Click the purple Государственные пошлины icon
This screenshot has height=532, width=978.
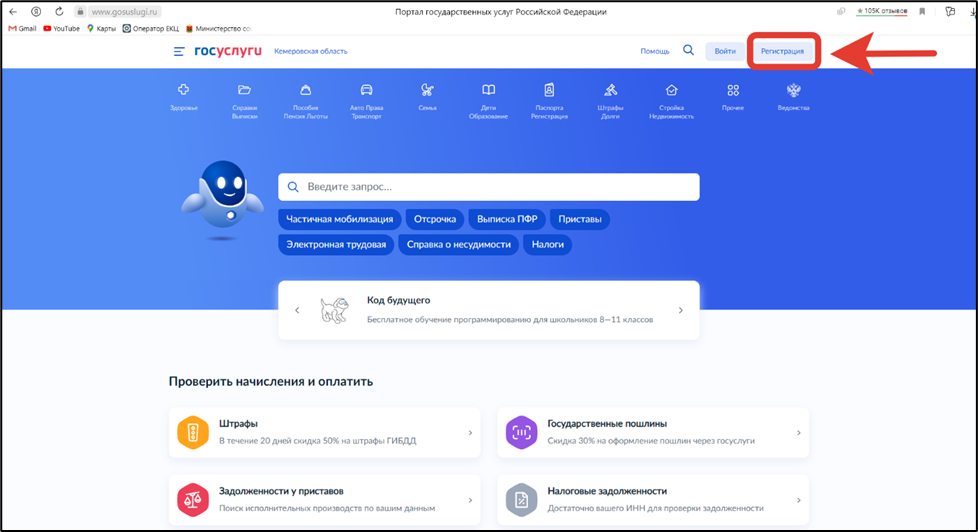(521, 432)
